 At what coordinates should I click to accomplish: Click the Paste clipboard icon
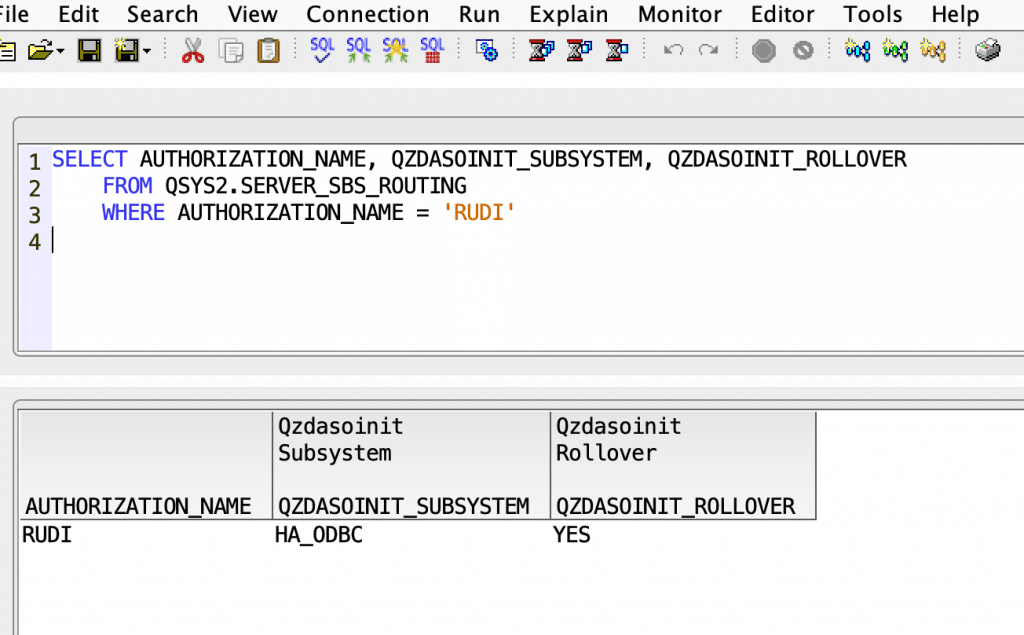[x=268, y=51]
